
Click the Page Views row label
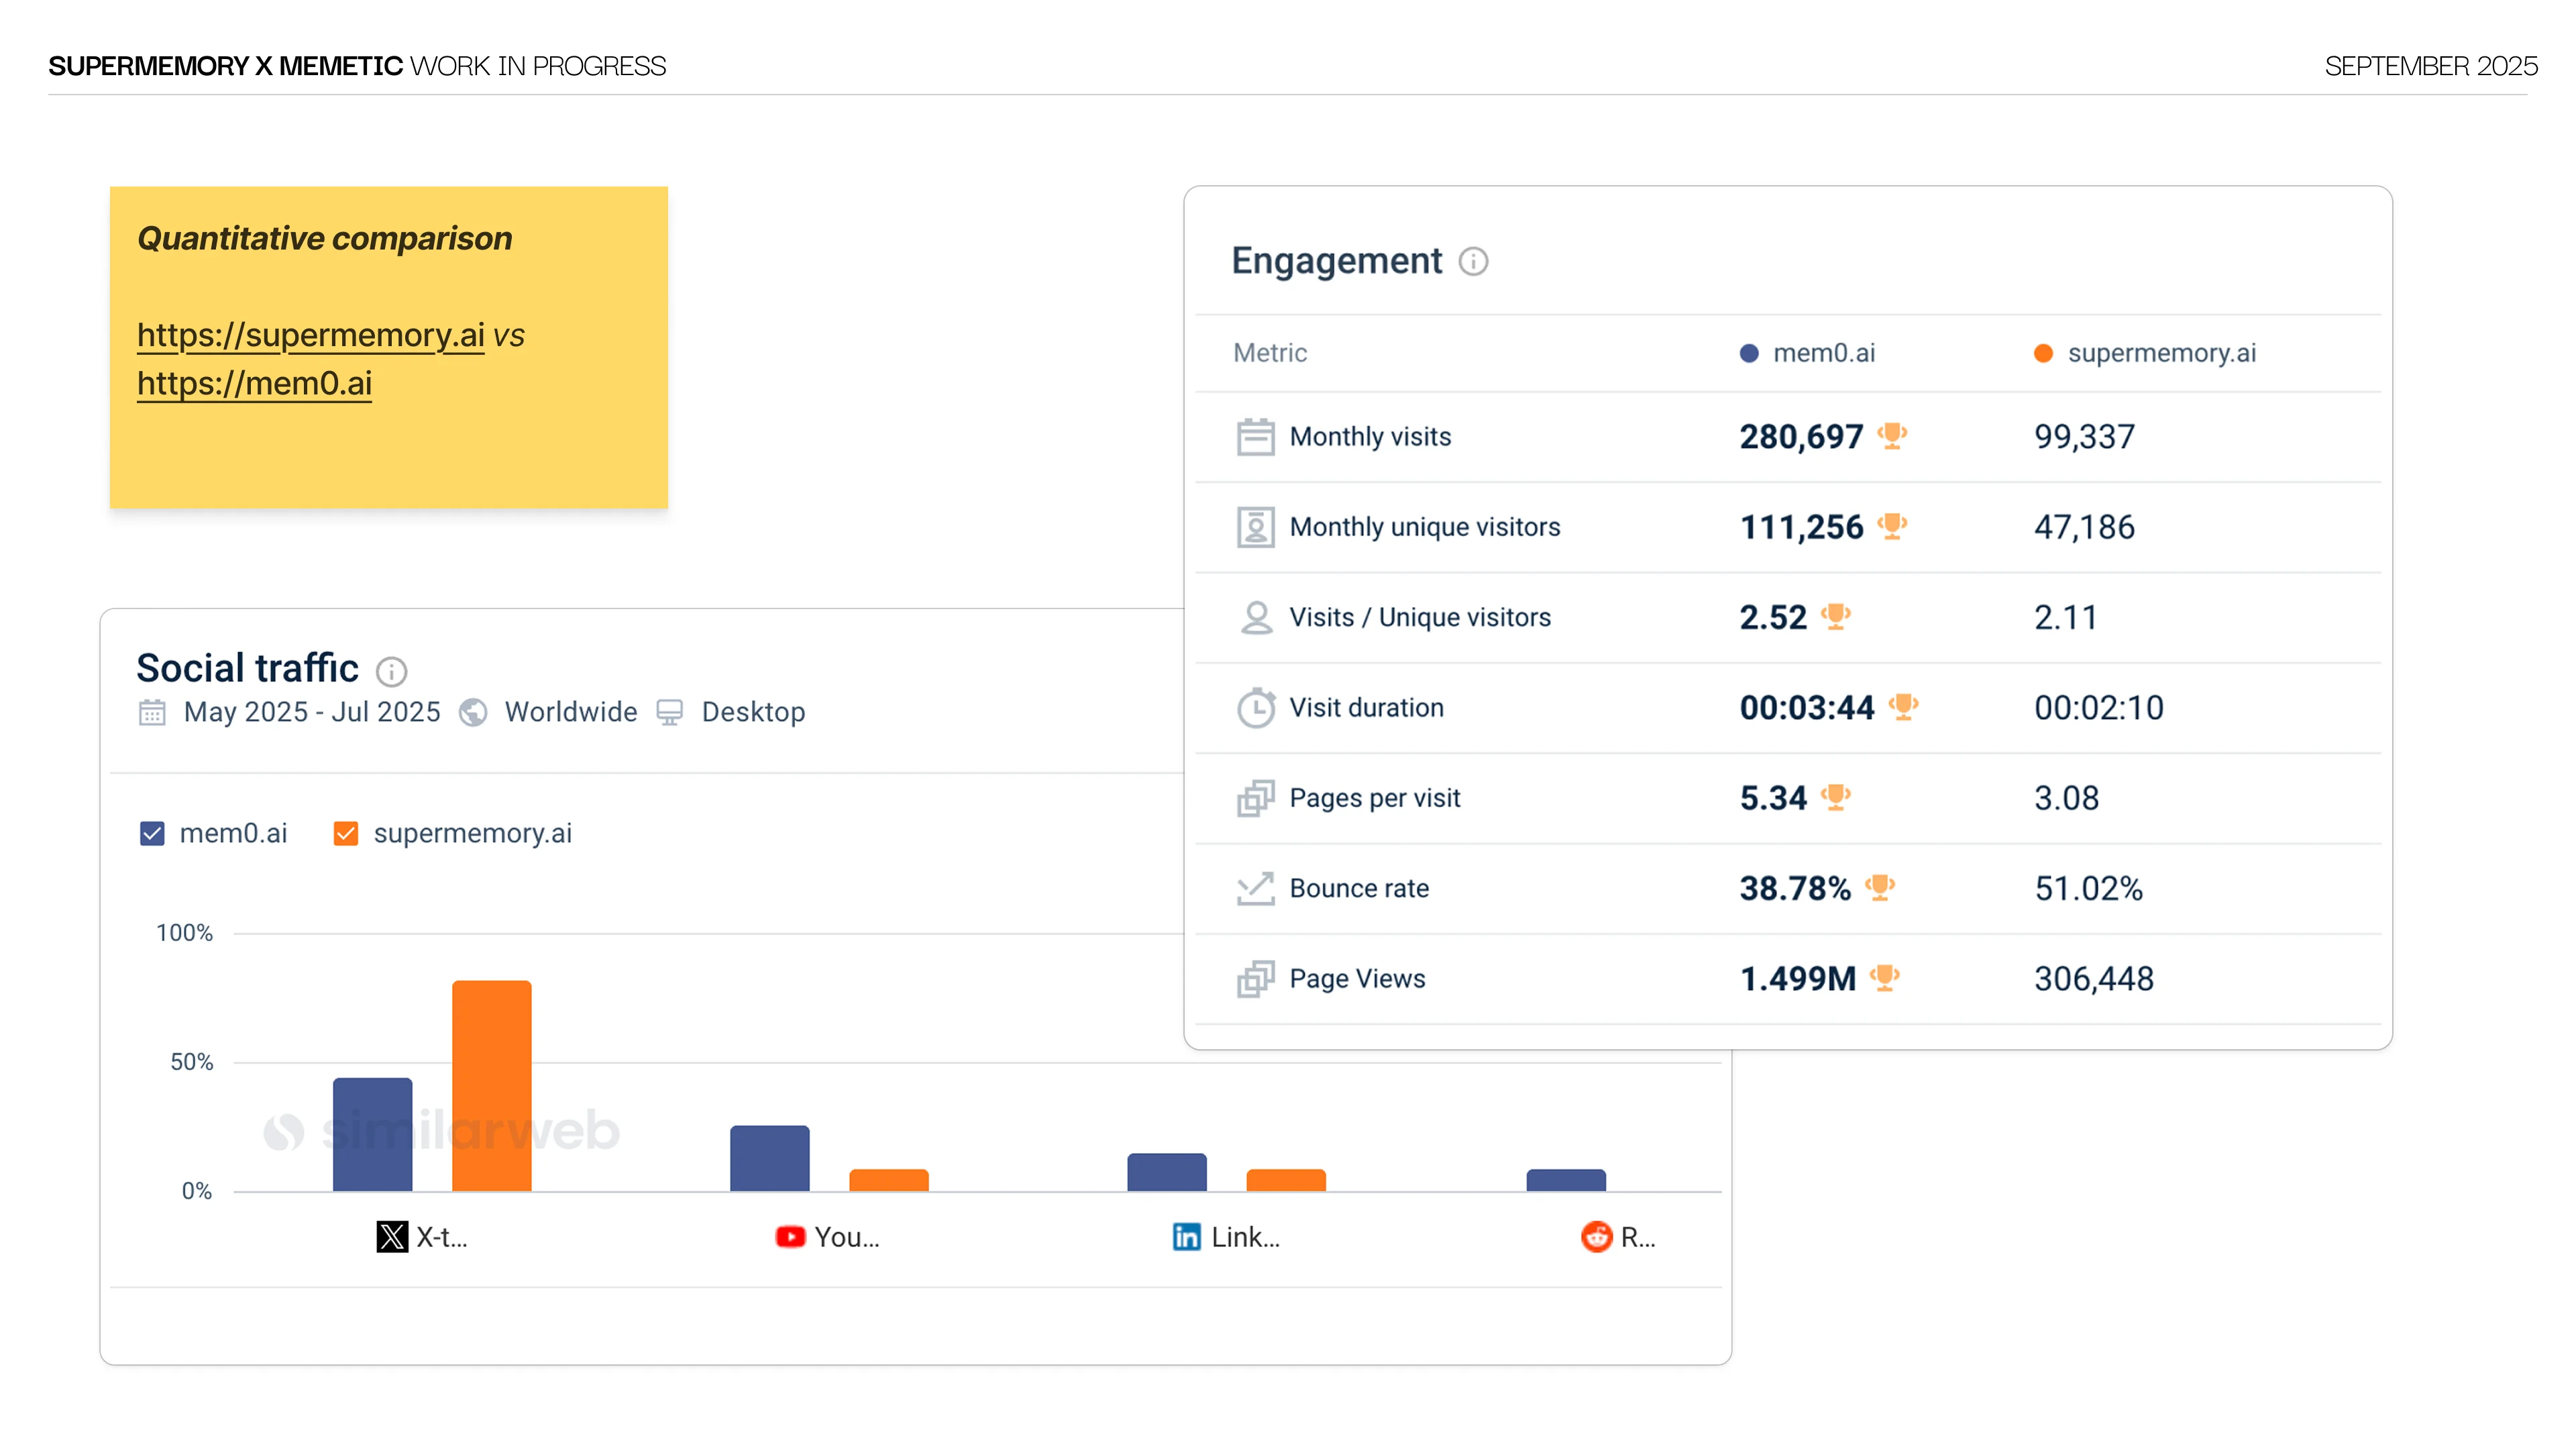(1357, 979)
